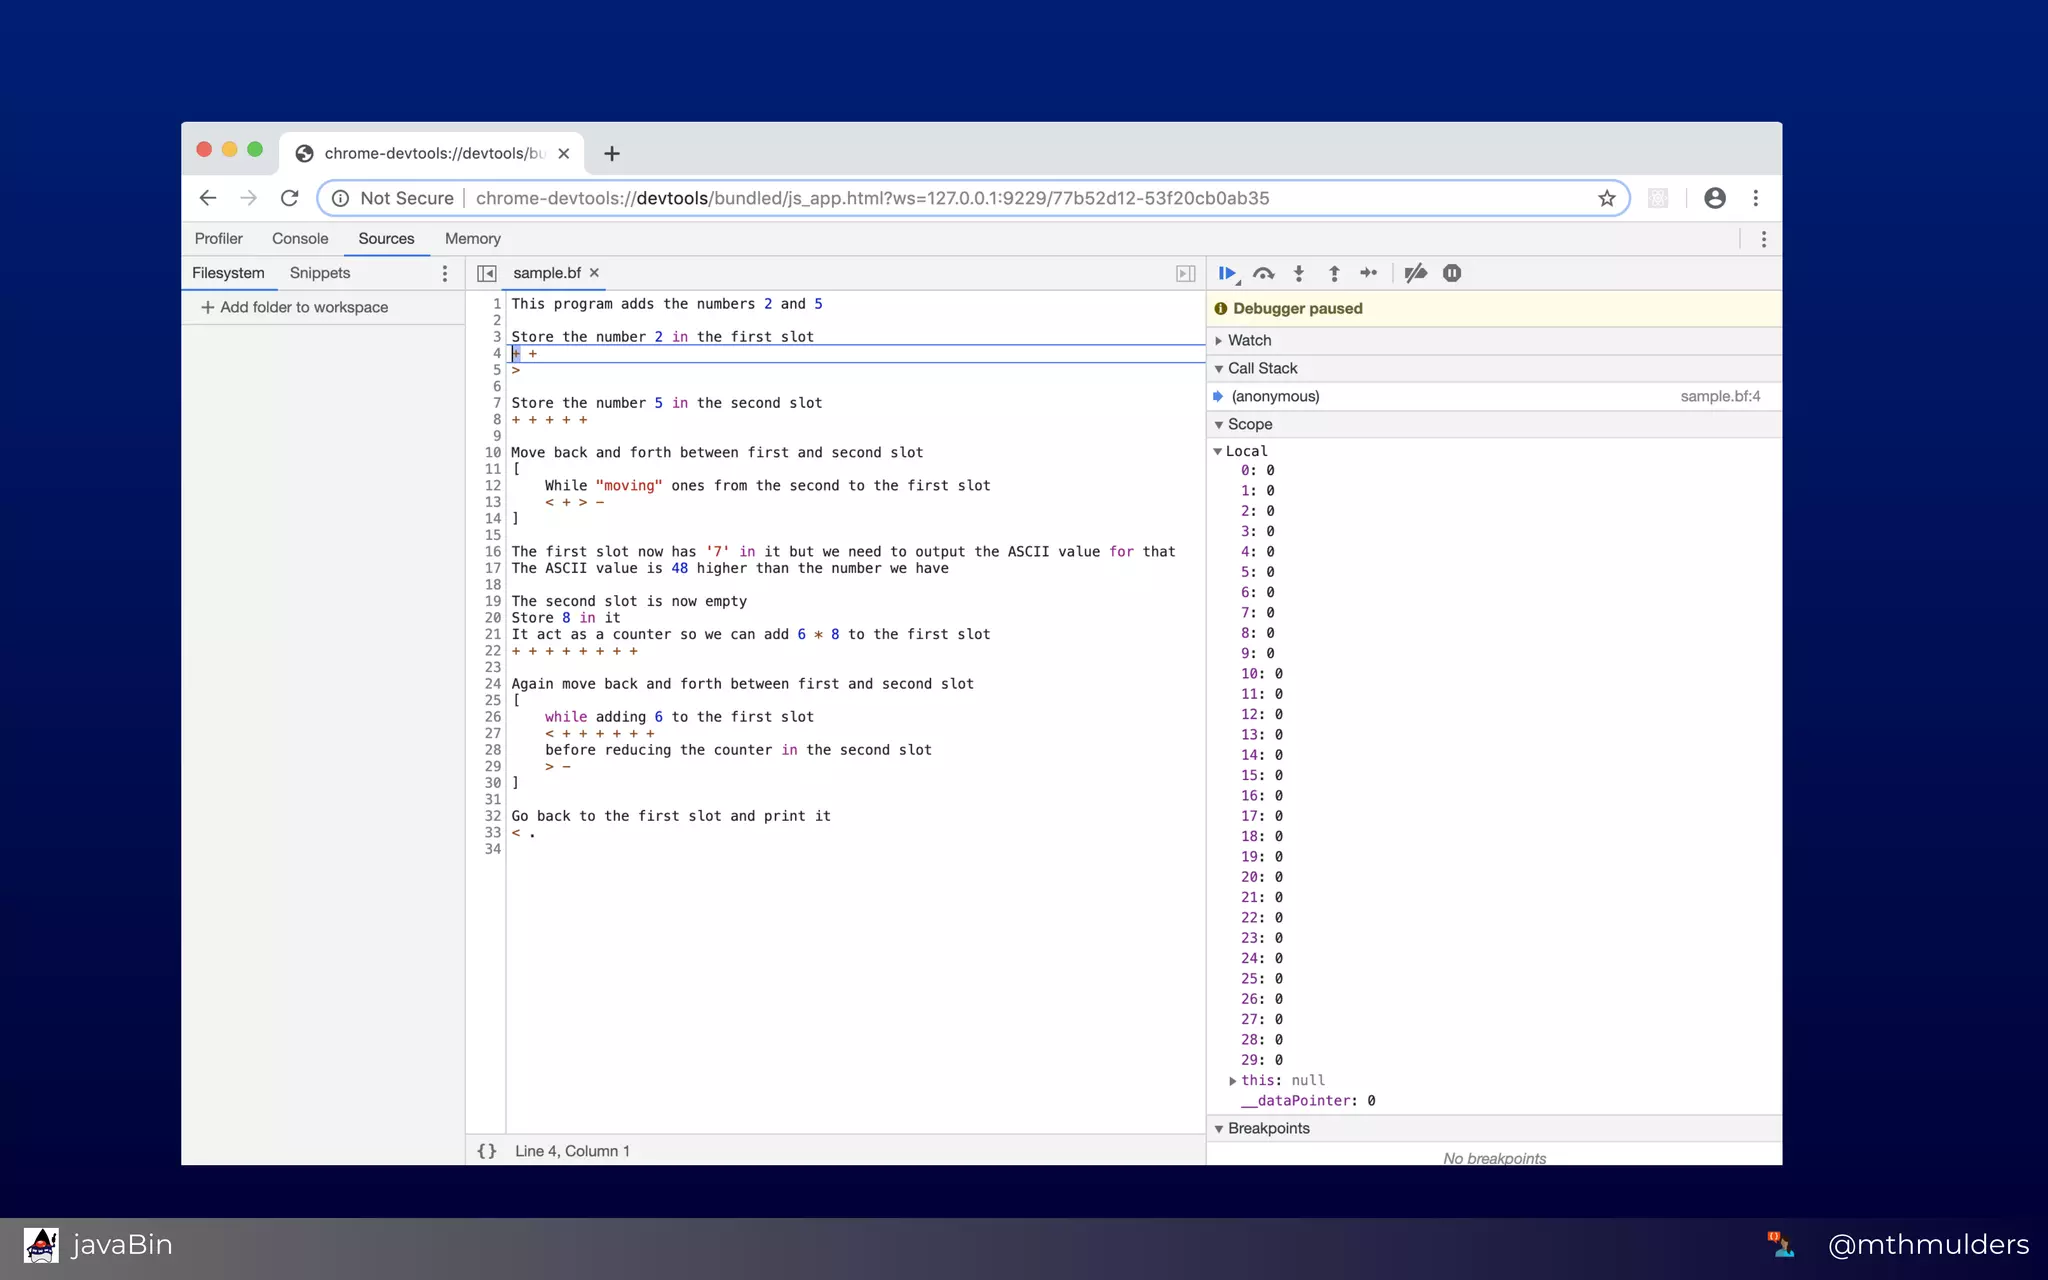Click the Step into arrow icon
Screen dimensions: 2048x1280
pyautogui.click(x=1299, y=273)
